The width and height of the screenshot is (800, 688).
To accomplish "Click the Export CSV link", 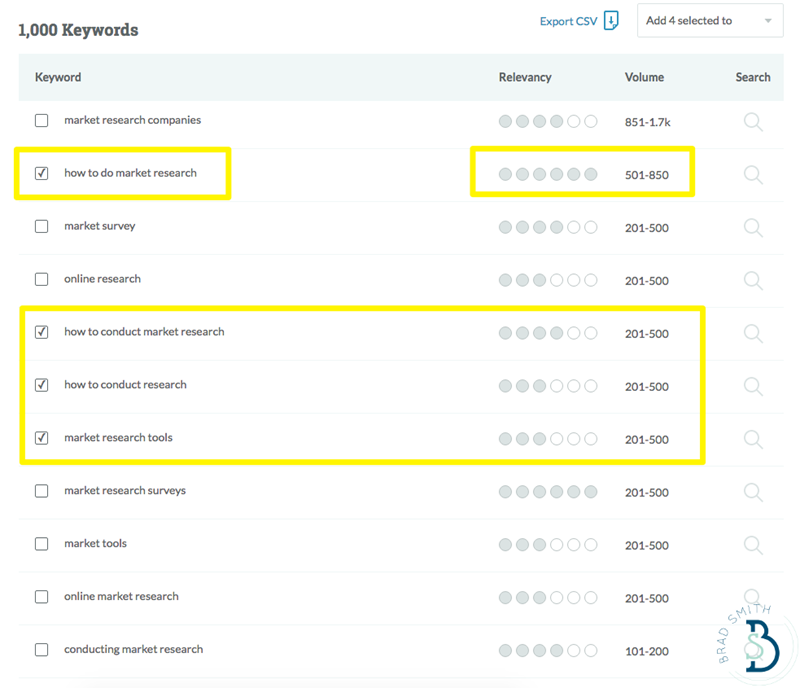I will (x=568, y=21).
